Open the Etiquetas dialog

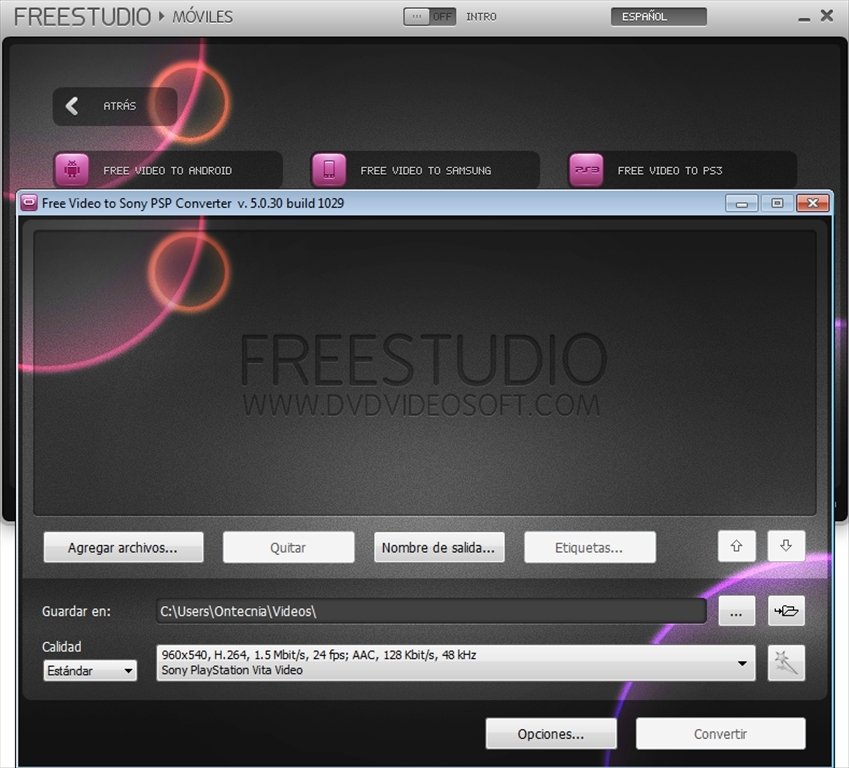tap(590, 548)
